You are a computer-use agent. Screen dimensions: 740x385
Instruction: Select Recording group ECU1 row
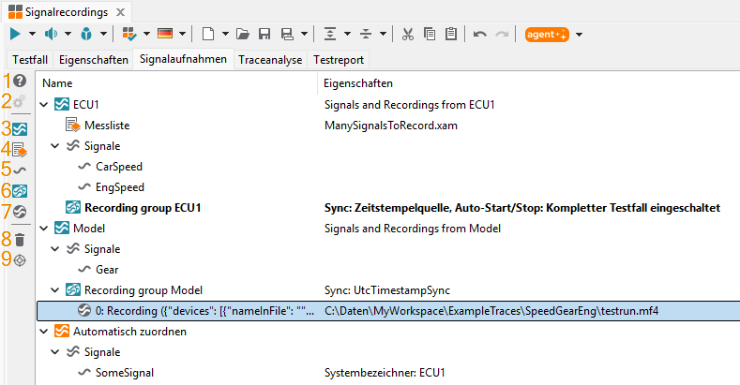(388, 208)
